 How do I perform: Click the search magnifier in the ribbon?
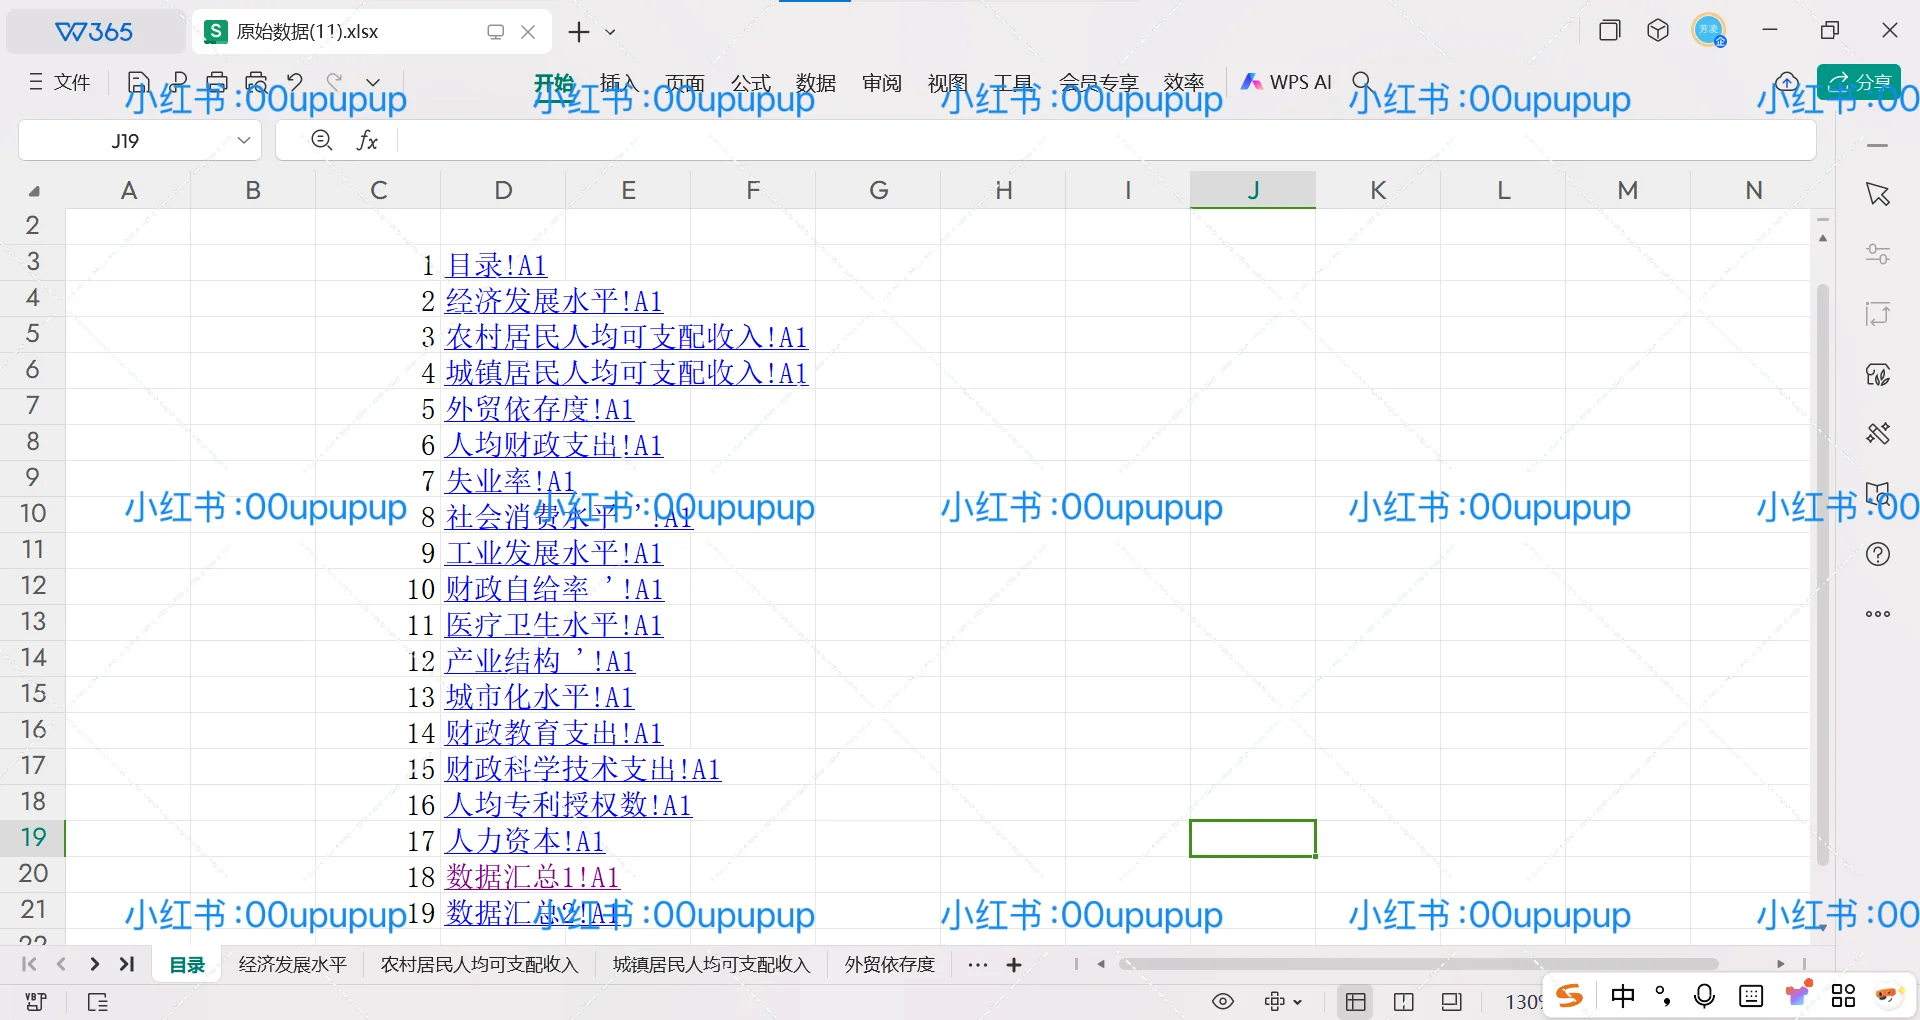coord(1363,82)
